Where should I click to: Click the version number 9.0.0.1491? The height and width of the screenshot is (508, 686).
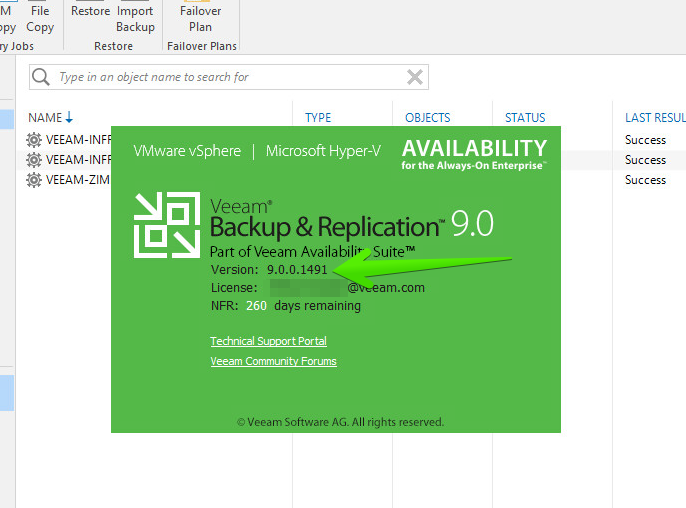[297, 270]
